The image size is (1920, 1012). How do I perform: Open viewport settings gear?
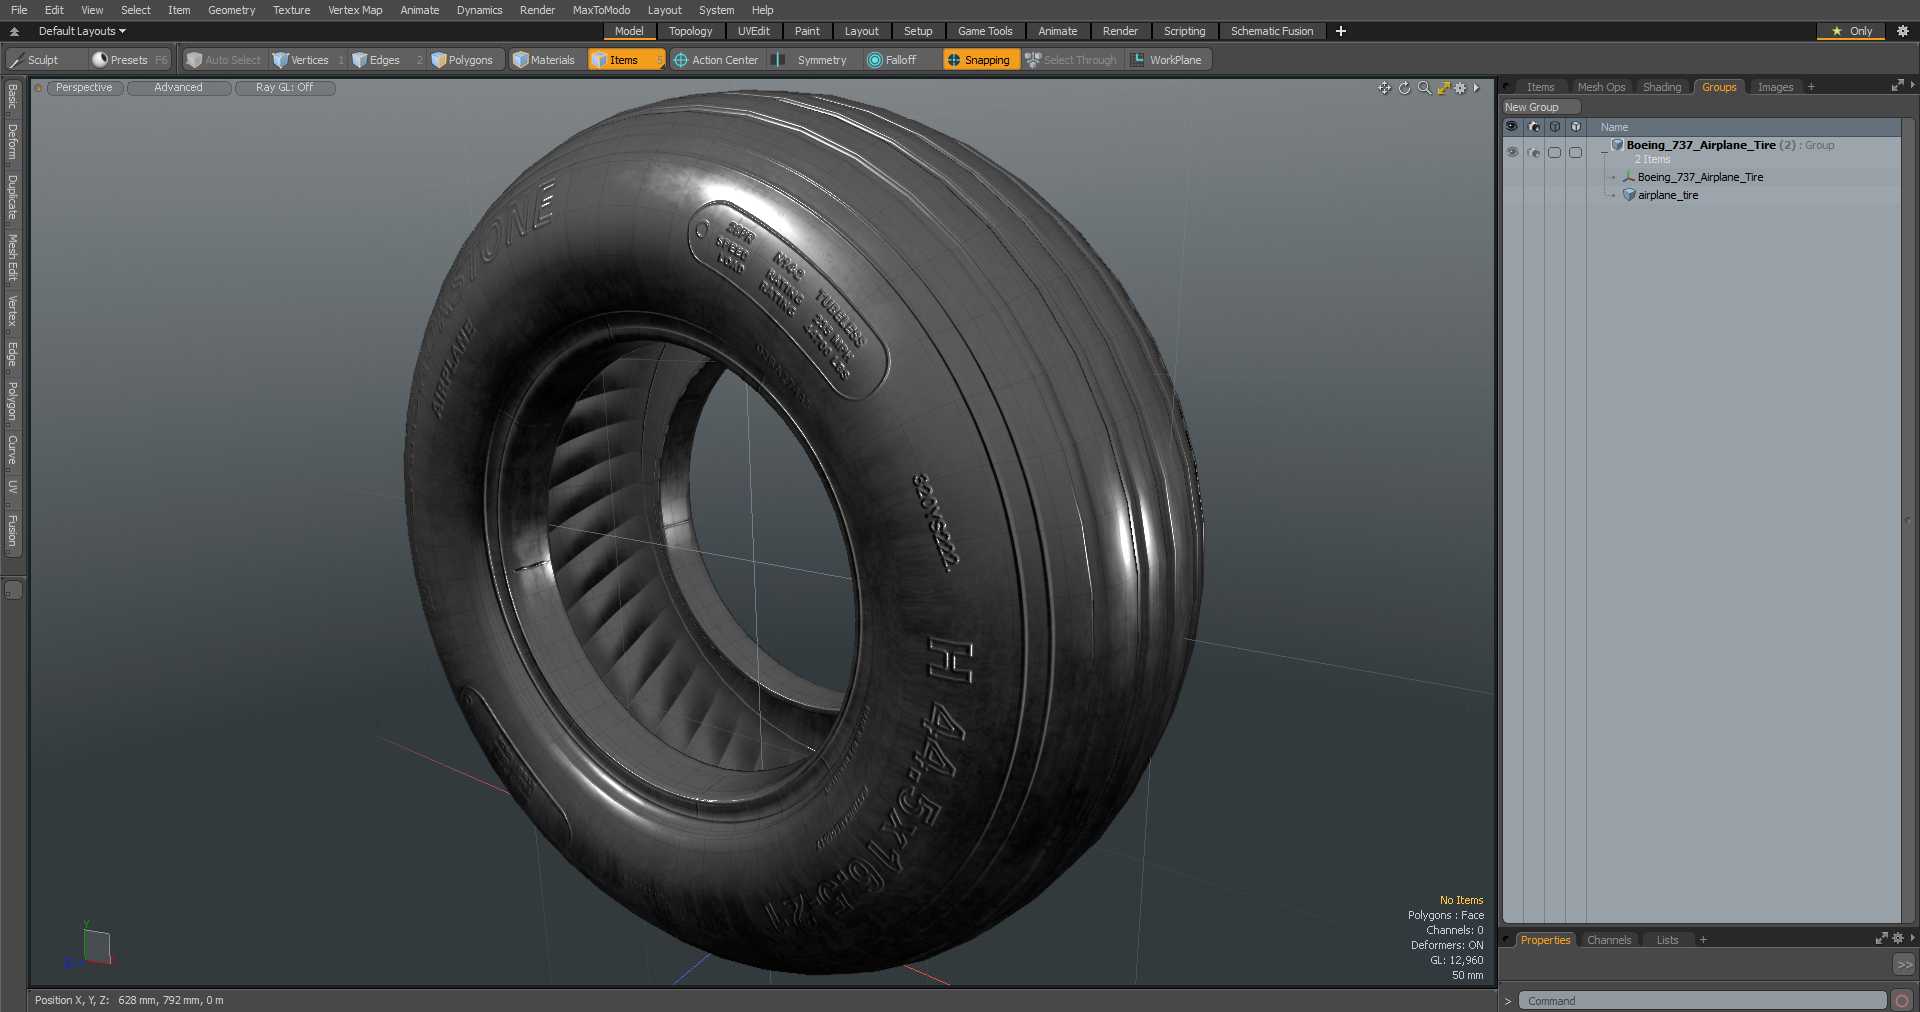click(1460, 88)
